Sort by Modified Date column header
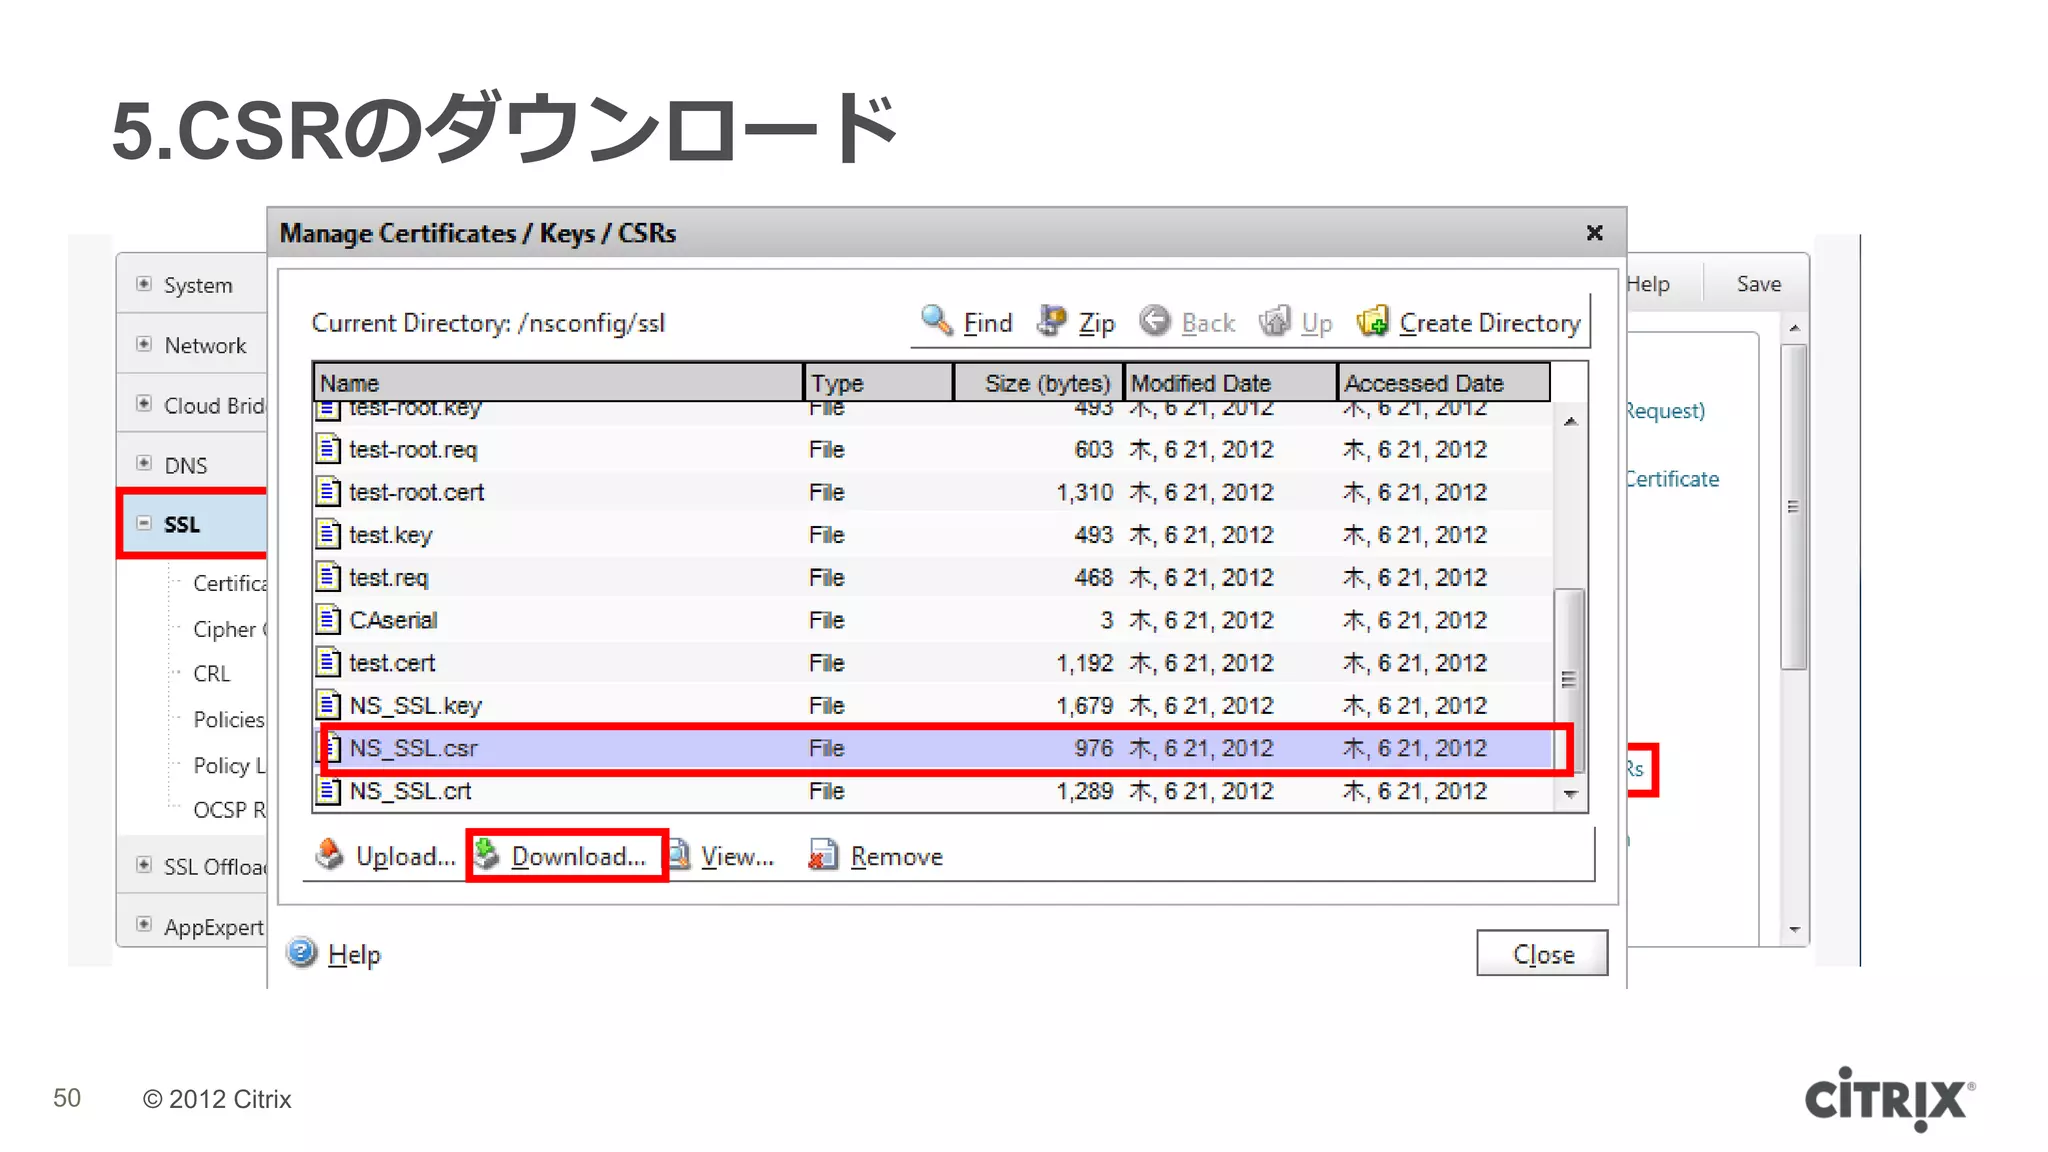This screenshot has height=1152, width=2048. pyautogui.click(x=1230, y=383)
